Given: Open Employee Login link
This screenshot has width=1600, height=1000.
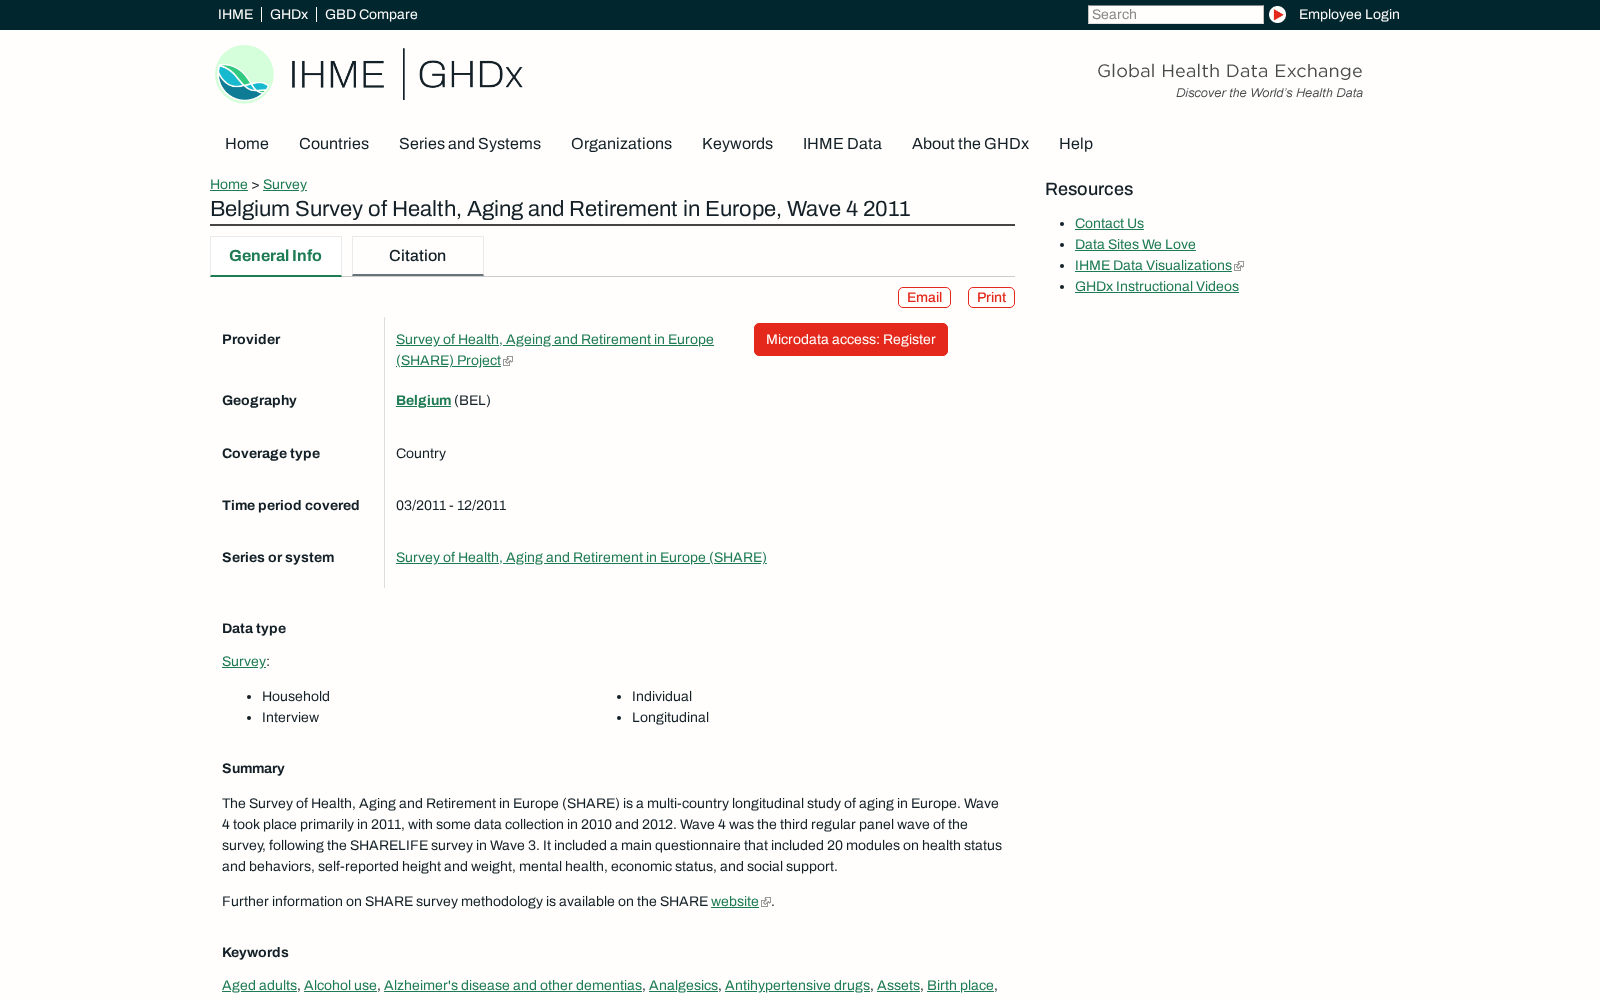Looking at the screenshot, I should tap(1349, 15).
